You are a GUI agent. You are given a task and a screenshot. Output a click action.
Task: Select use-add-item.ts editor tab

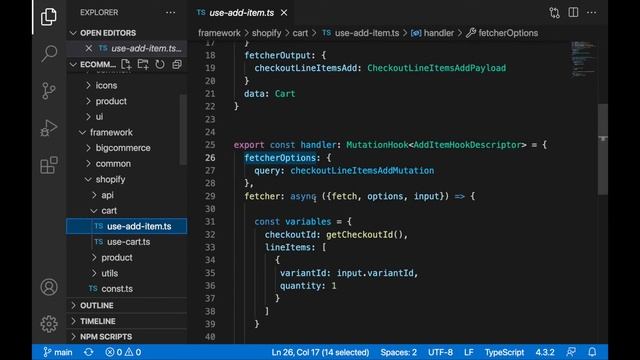click(x=242, y=13)
